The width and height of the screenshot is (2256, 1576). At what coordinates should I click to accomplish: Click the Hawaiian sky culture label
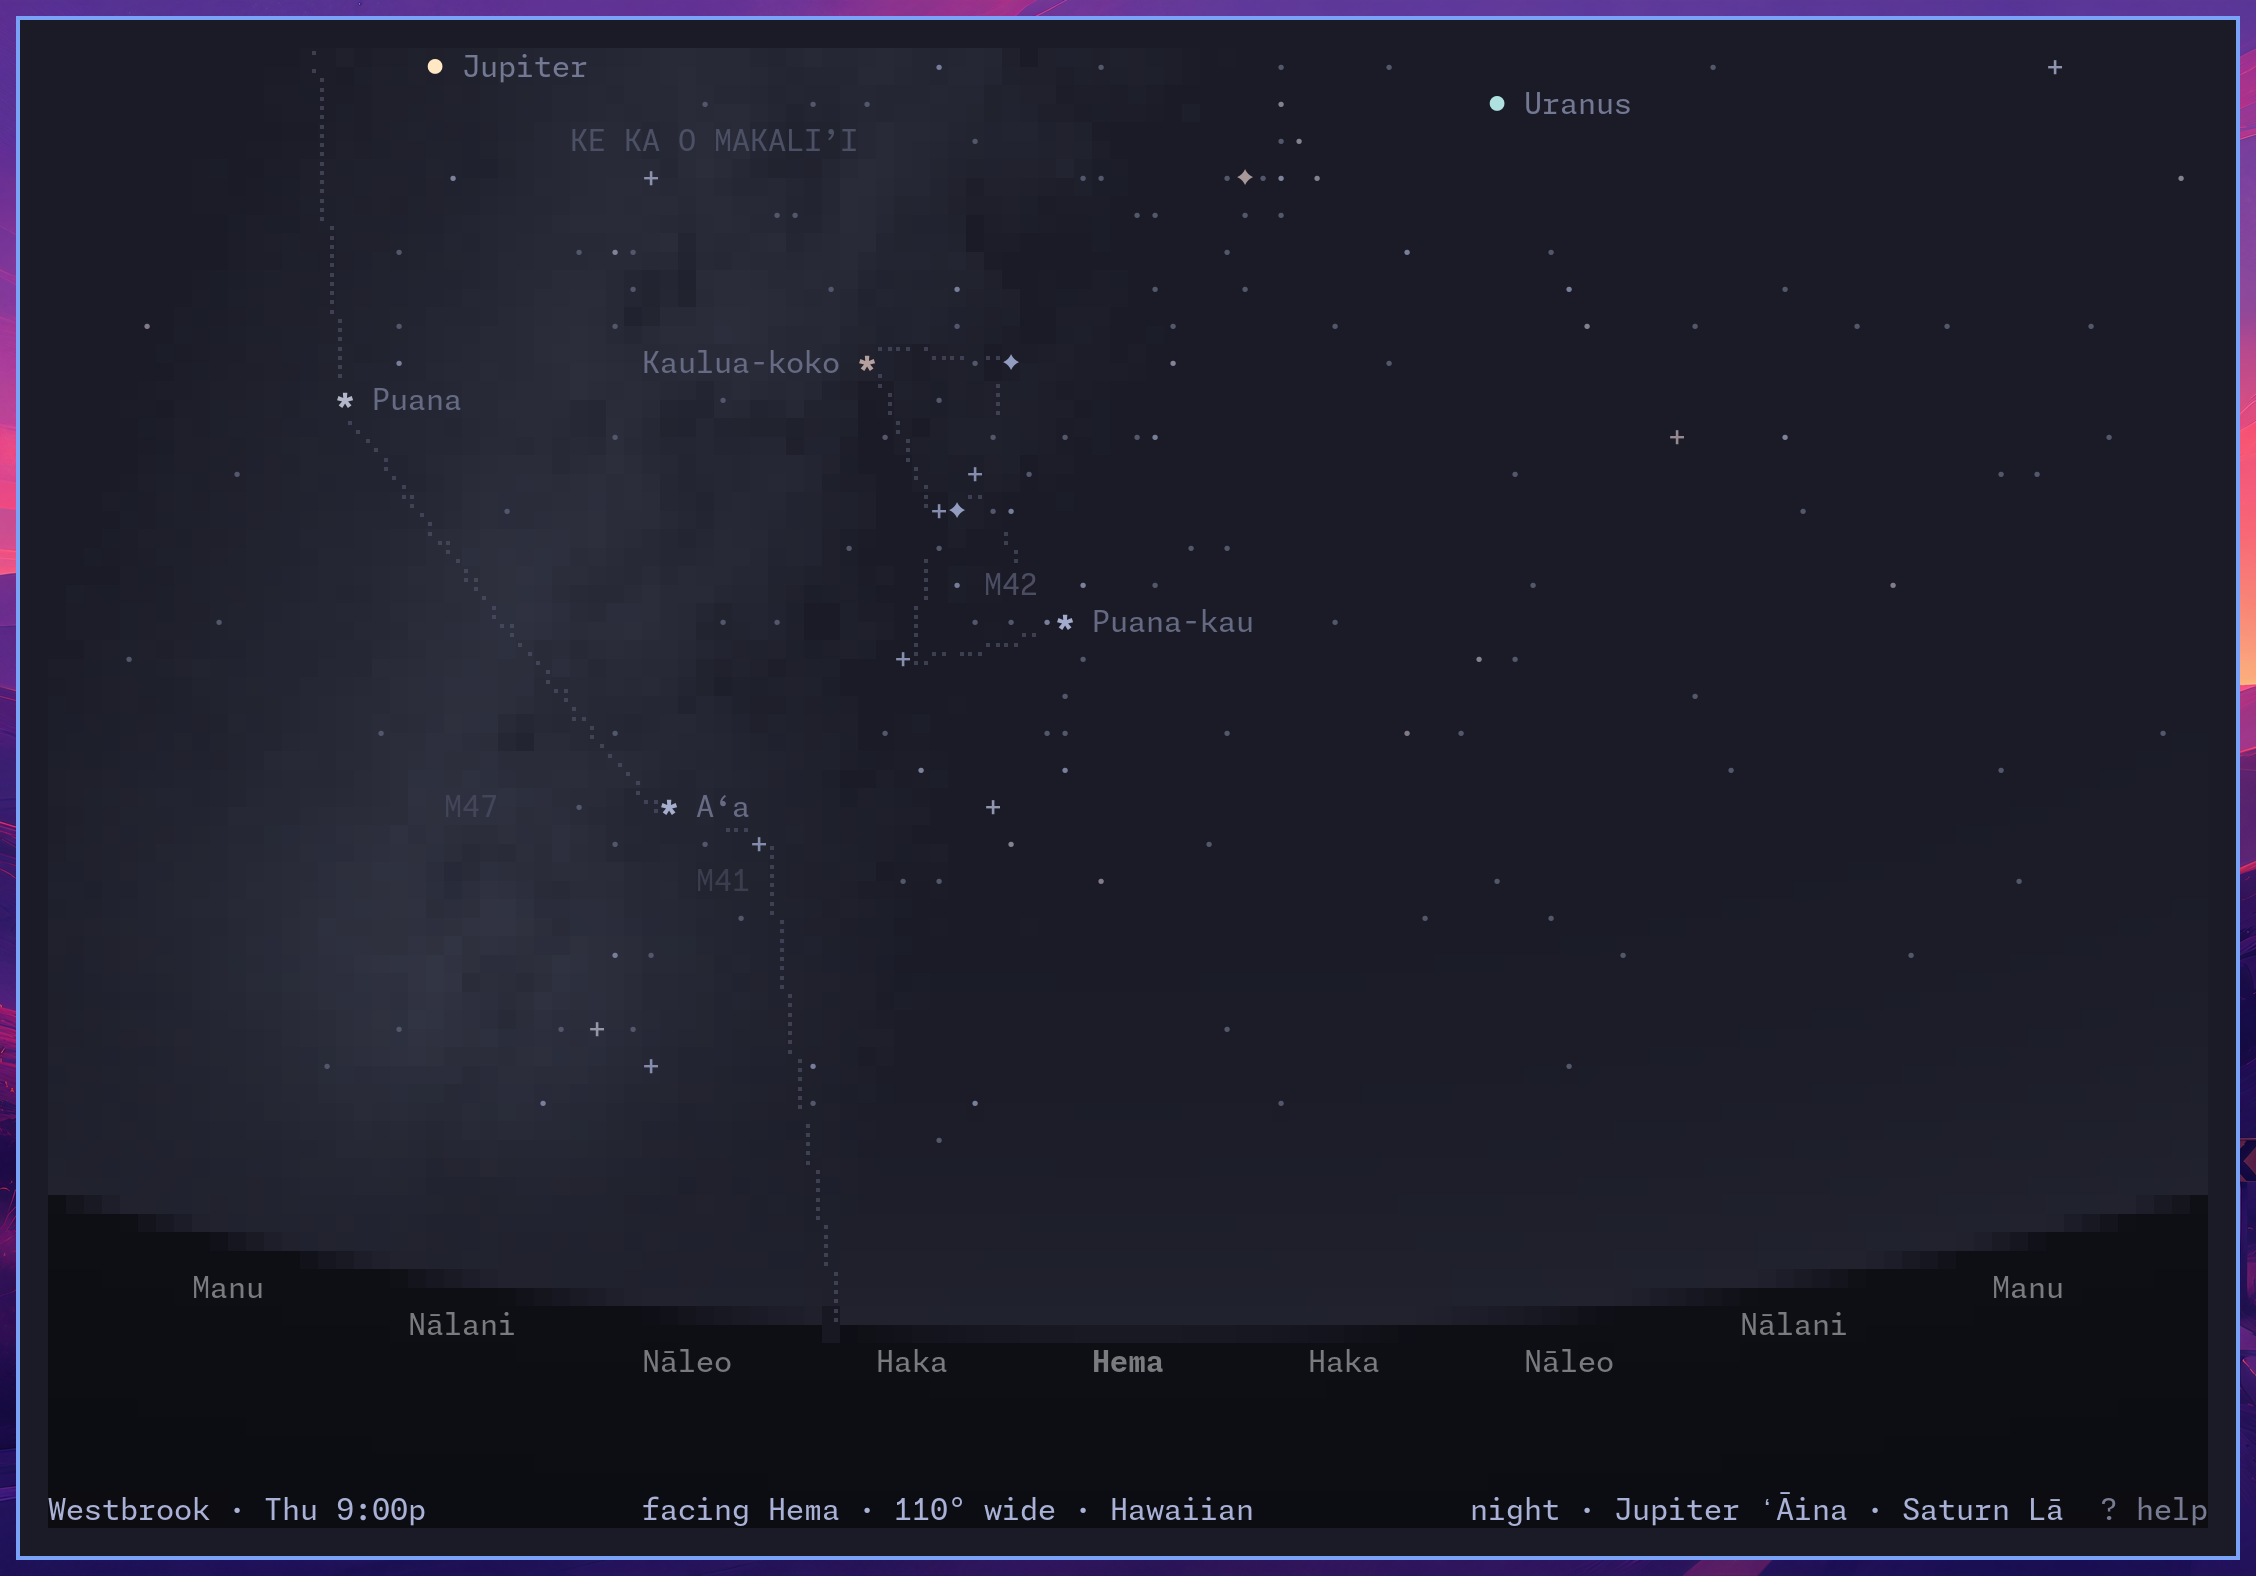click(1181, 1510)
